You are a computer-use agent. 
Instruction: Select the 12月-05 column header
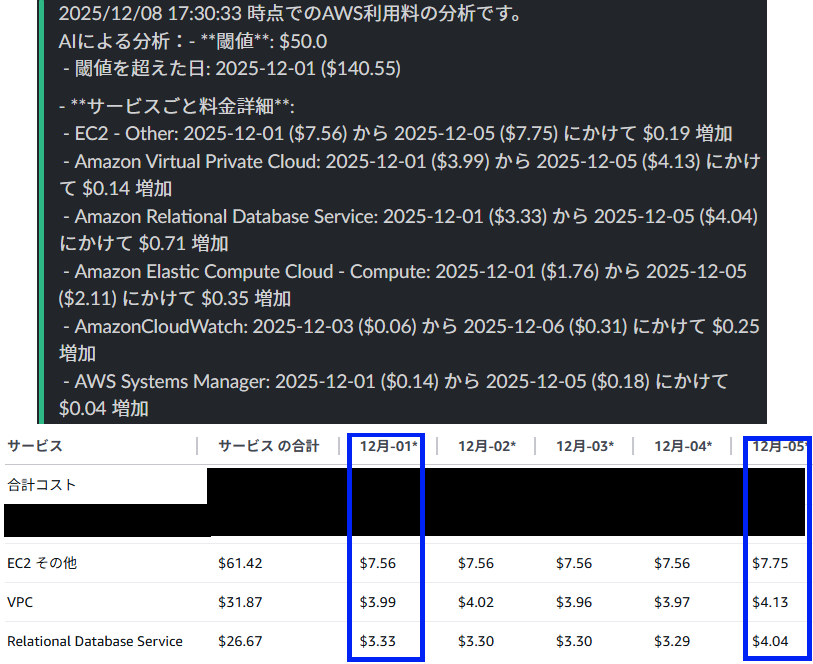pos(778,446)
